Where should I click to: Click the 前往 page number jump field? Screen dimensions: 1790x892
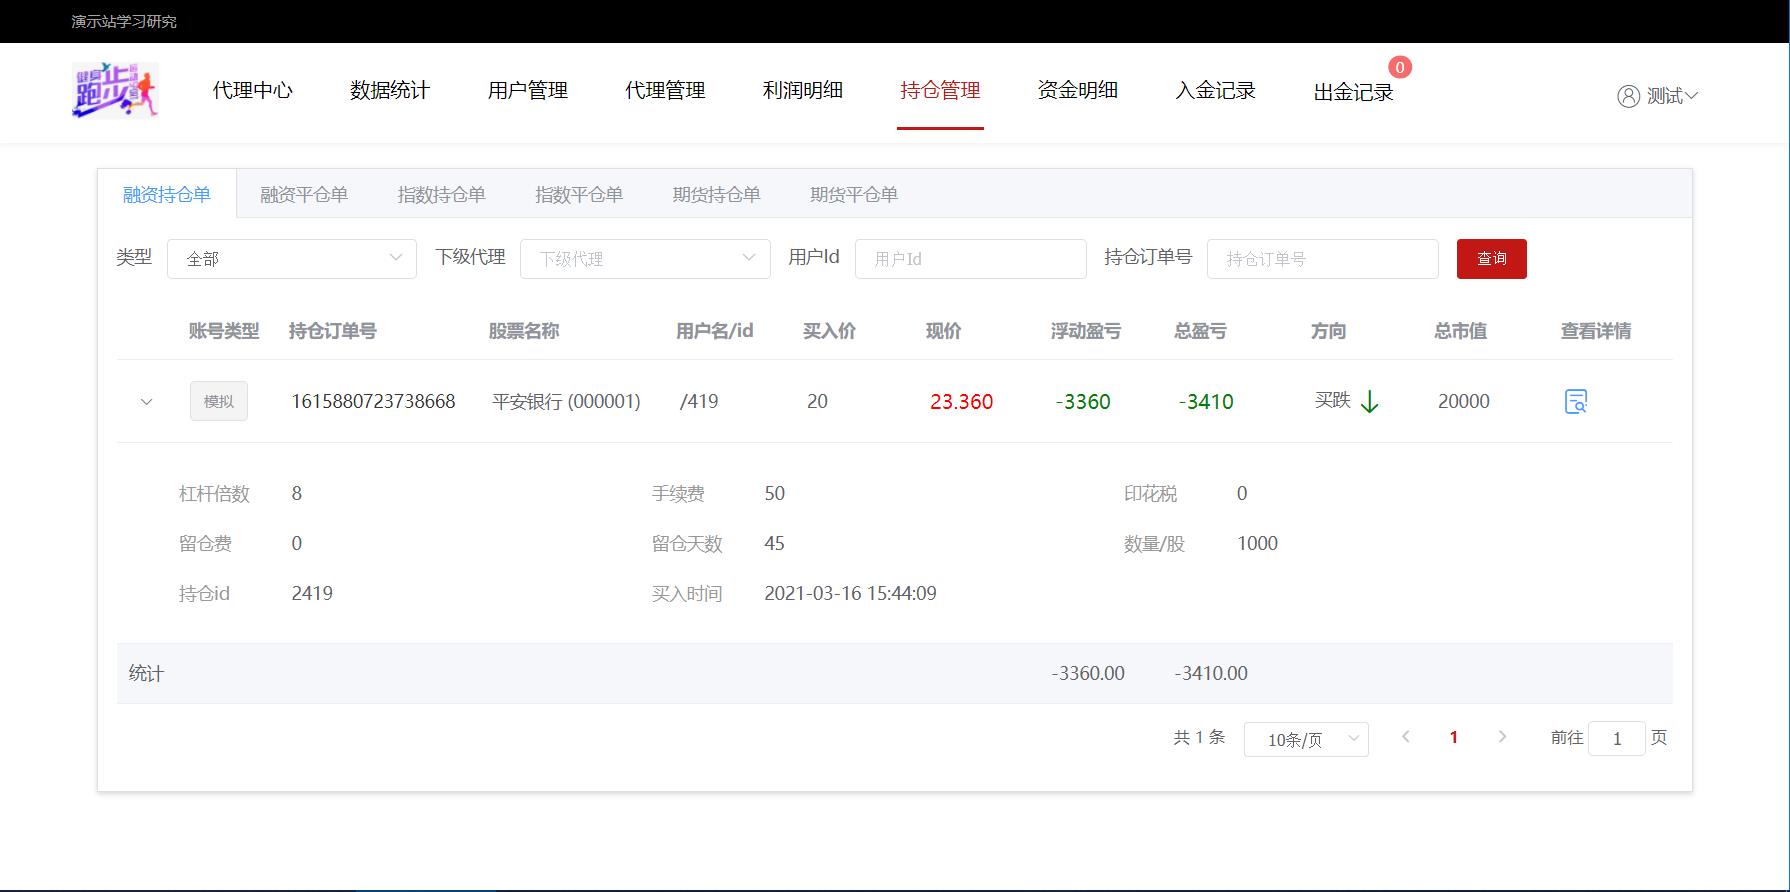(x=1616, y=739)
